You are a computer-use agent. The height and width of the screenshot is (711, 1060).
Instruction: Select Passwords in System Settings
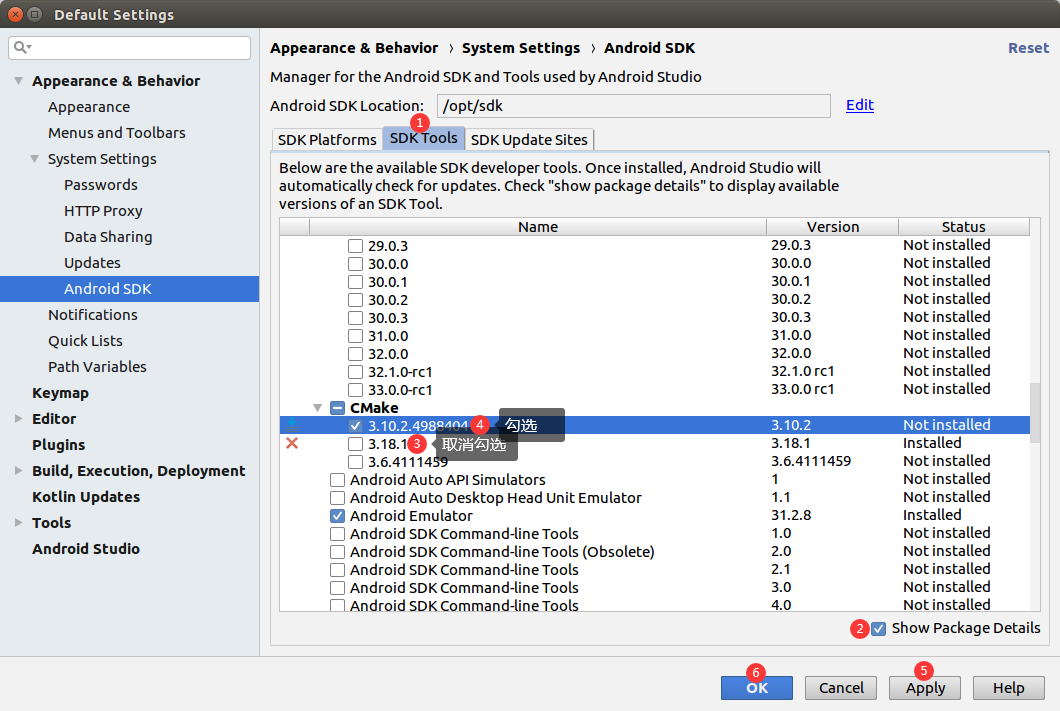101,185
